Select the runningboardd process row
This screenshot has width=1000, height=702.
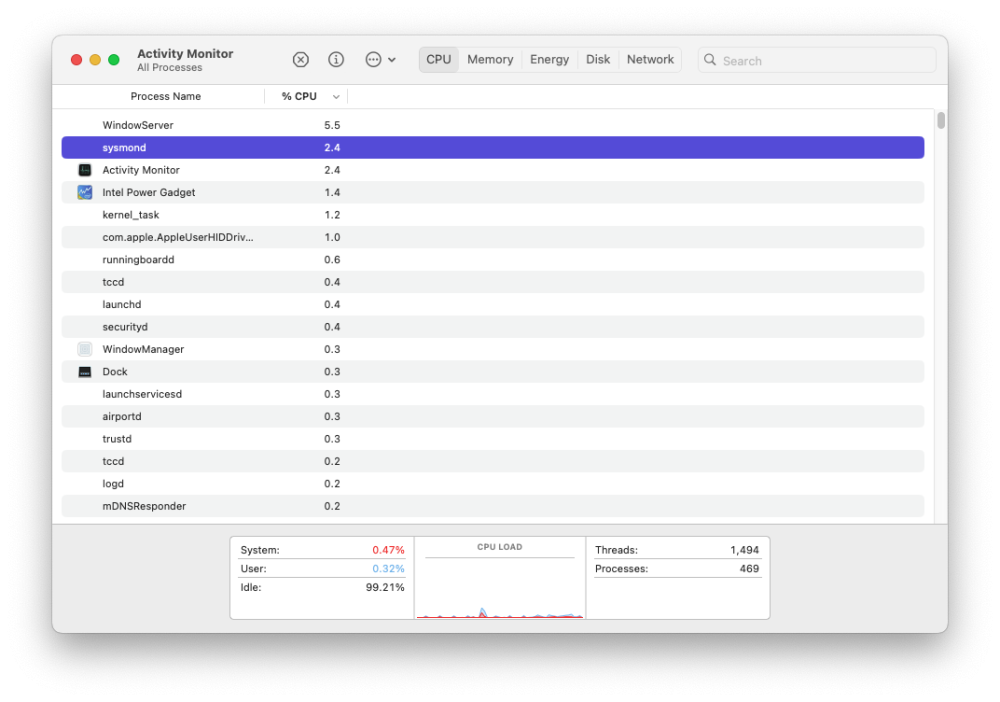(492, 260)
